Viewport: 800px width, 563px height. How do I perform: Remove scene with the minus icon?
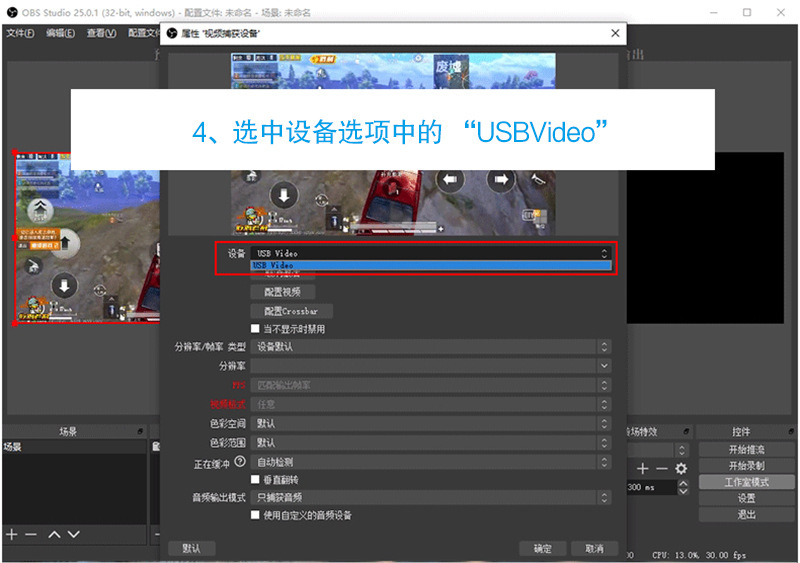(x=31, y=534)
